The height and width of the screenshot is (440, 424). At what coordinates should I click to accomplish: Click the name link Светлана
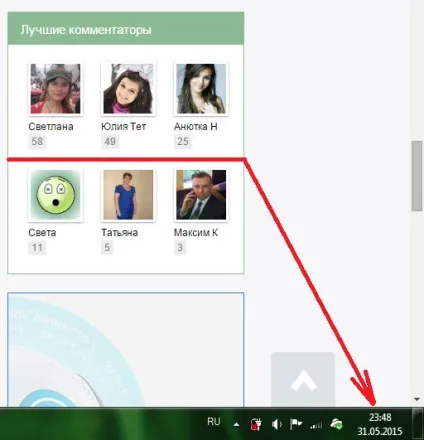51,126
